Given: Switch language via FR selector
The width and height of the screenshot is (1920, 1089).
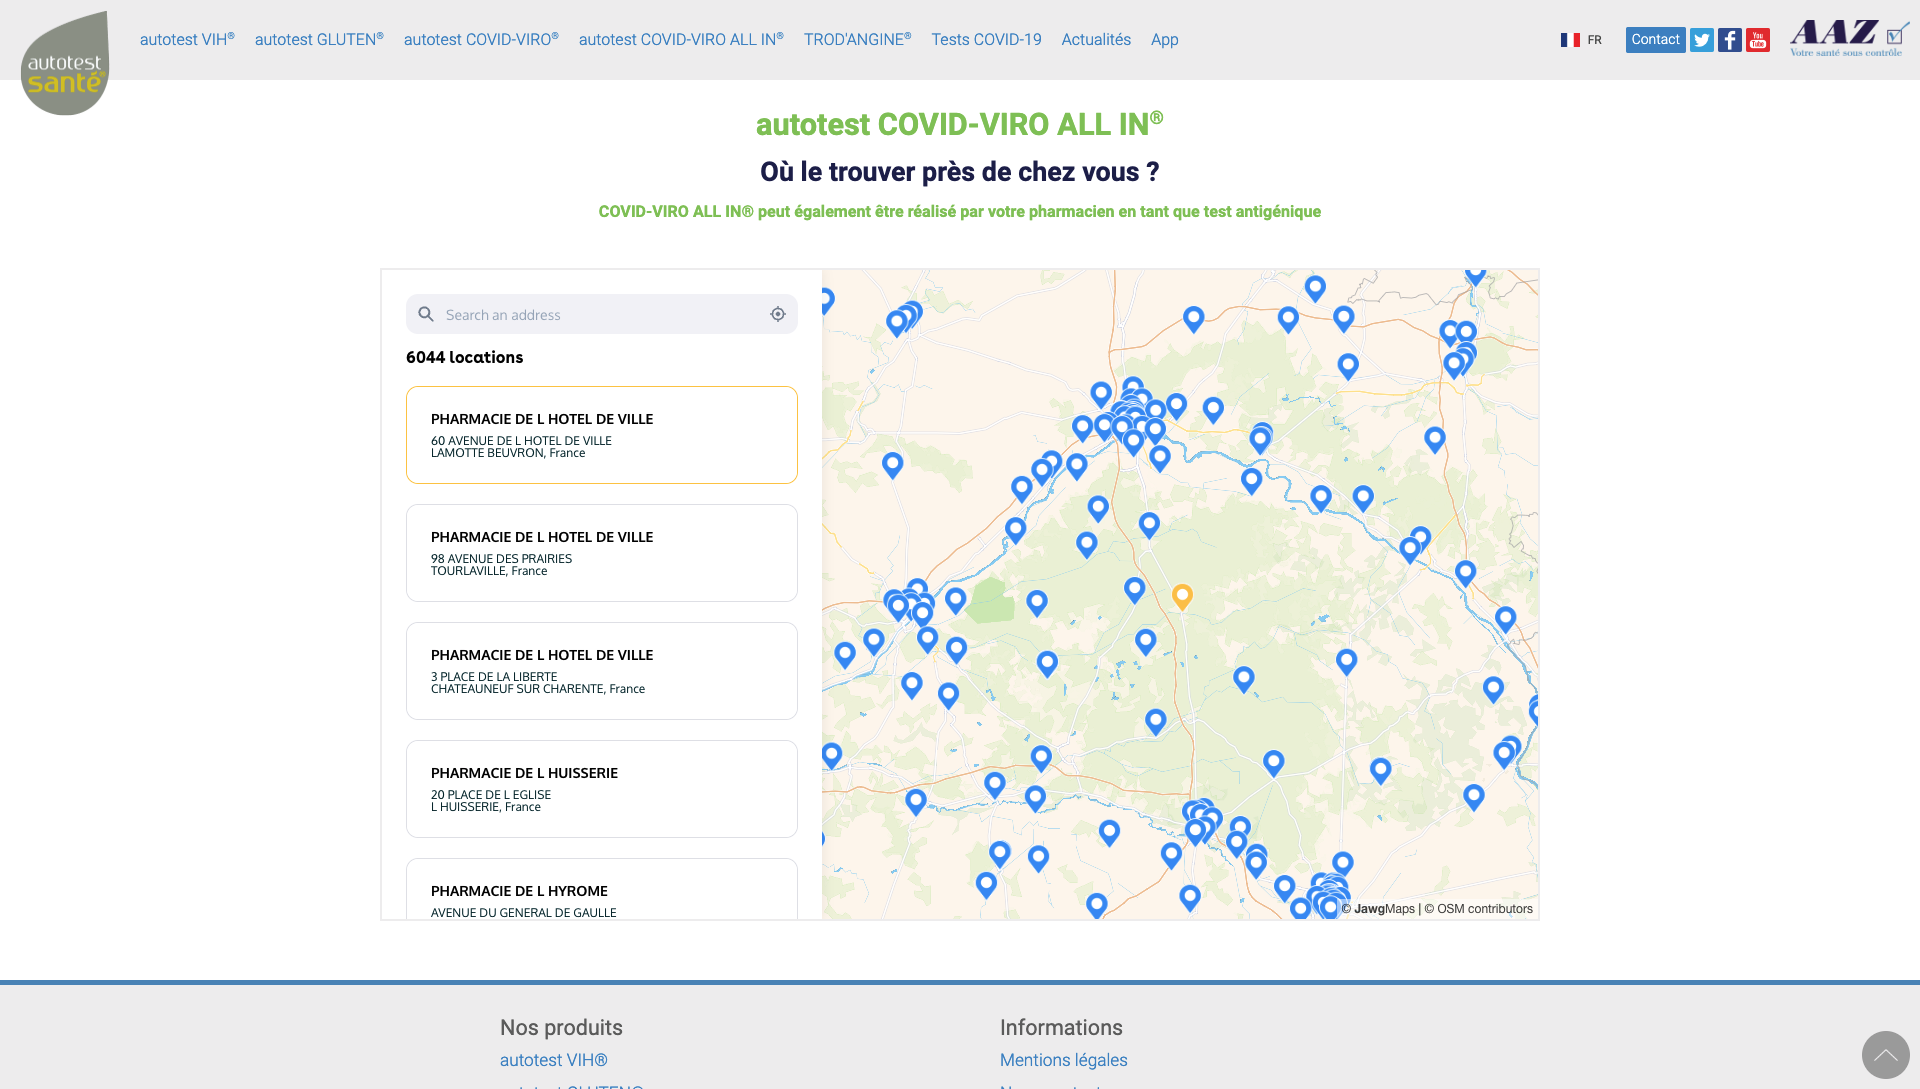Looking at the screenshot, I should (x=1581, y=40).
